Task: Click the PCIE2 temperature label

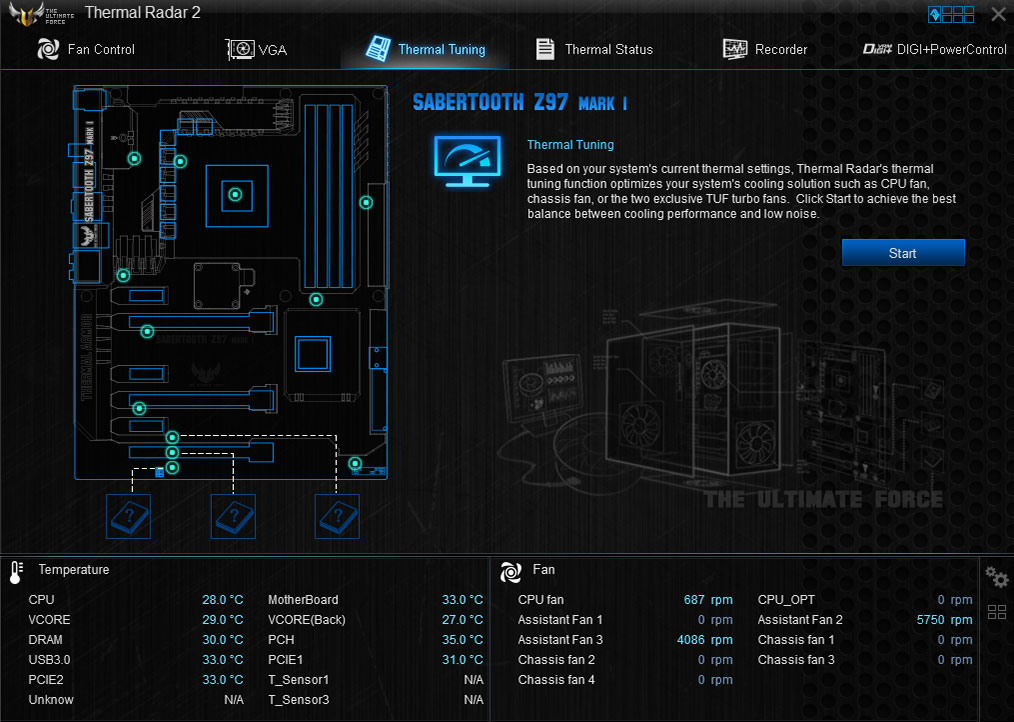Action: [x=46, y=680]
